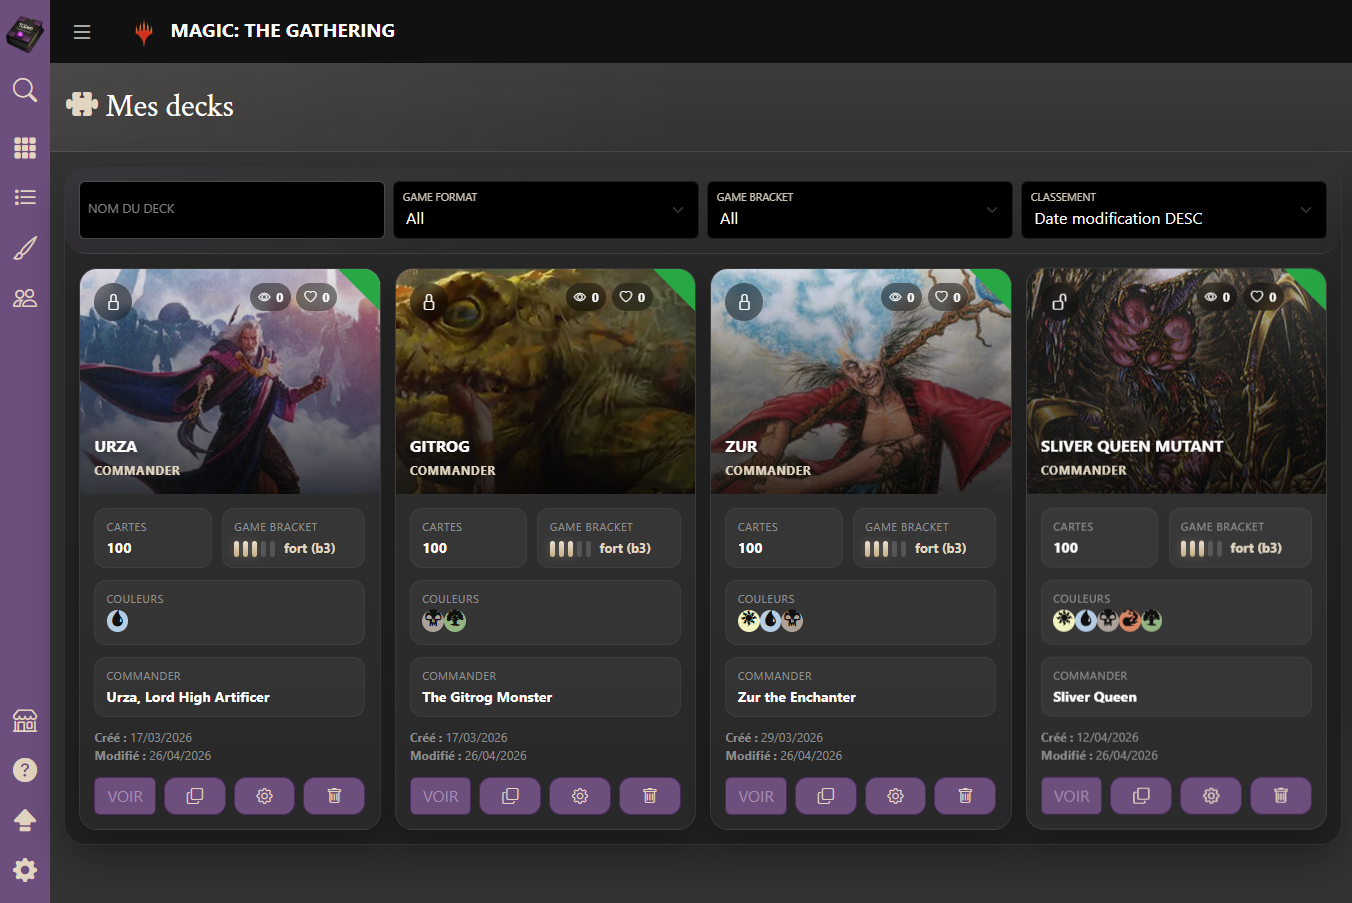The image size is (1352, 903).
Task: Open the Gitrog deck artwork thumbnail
Action: [545, 381]
